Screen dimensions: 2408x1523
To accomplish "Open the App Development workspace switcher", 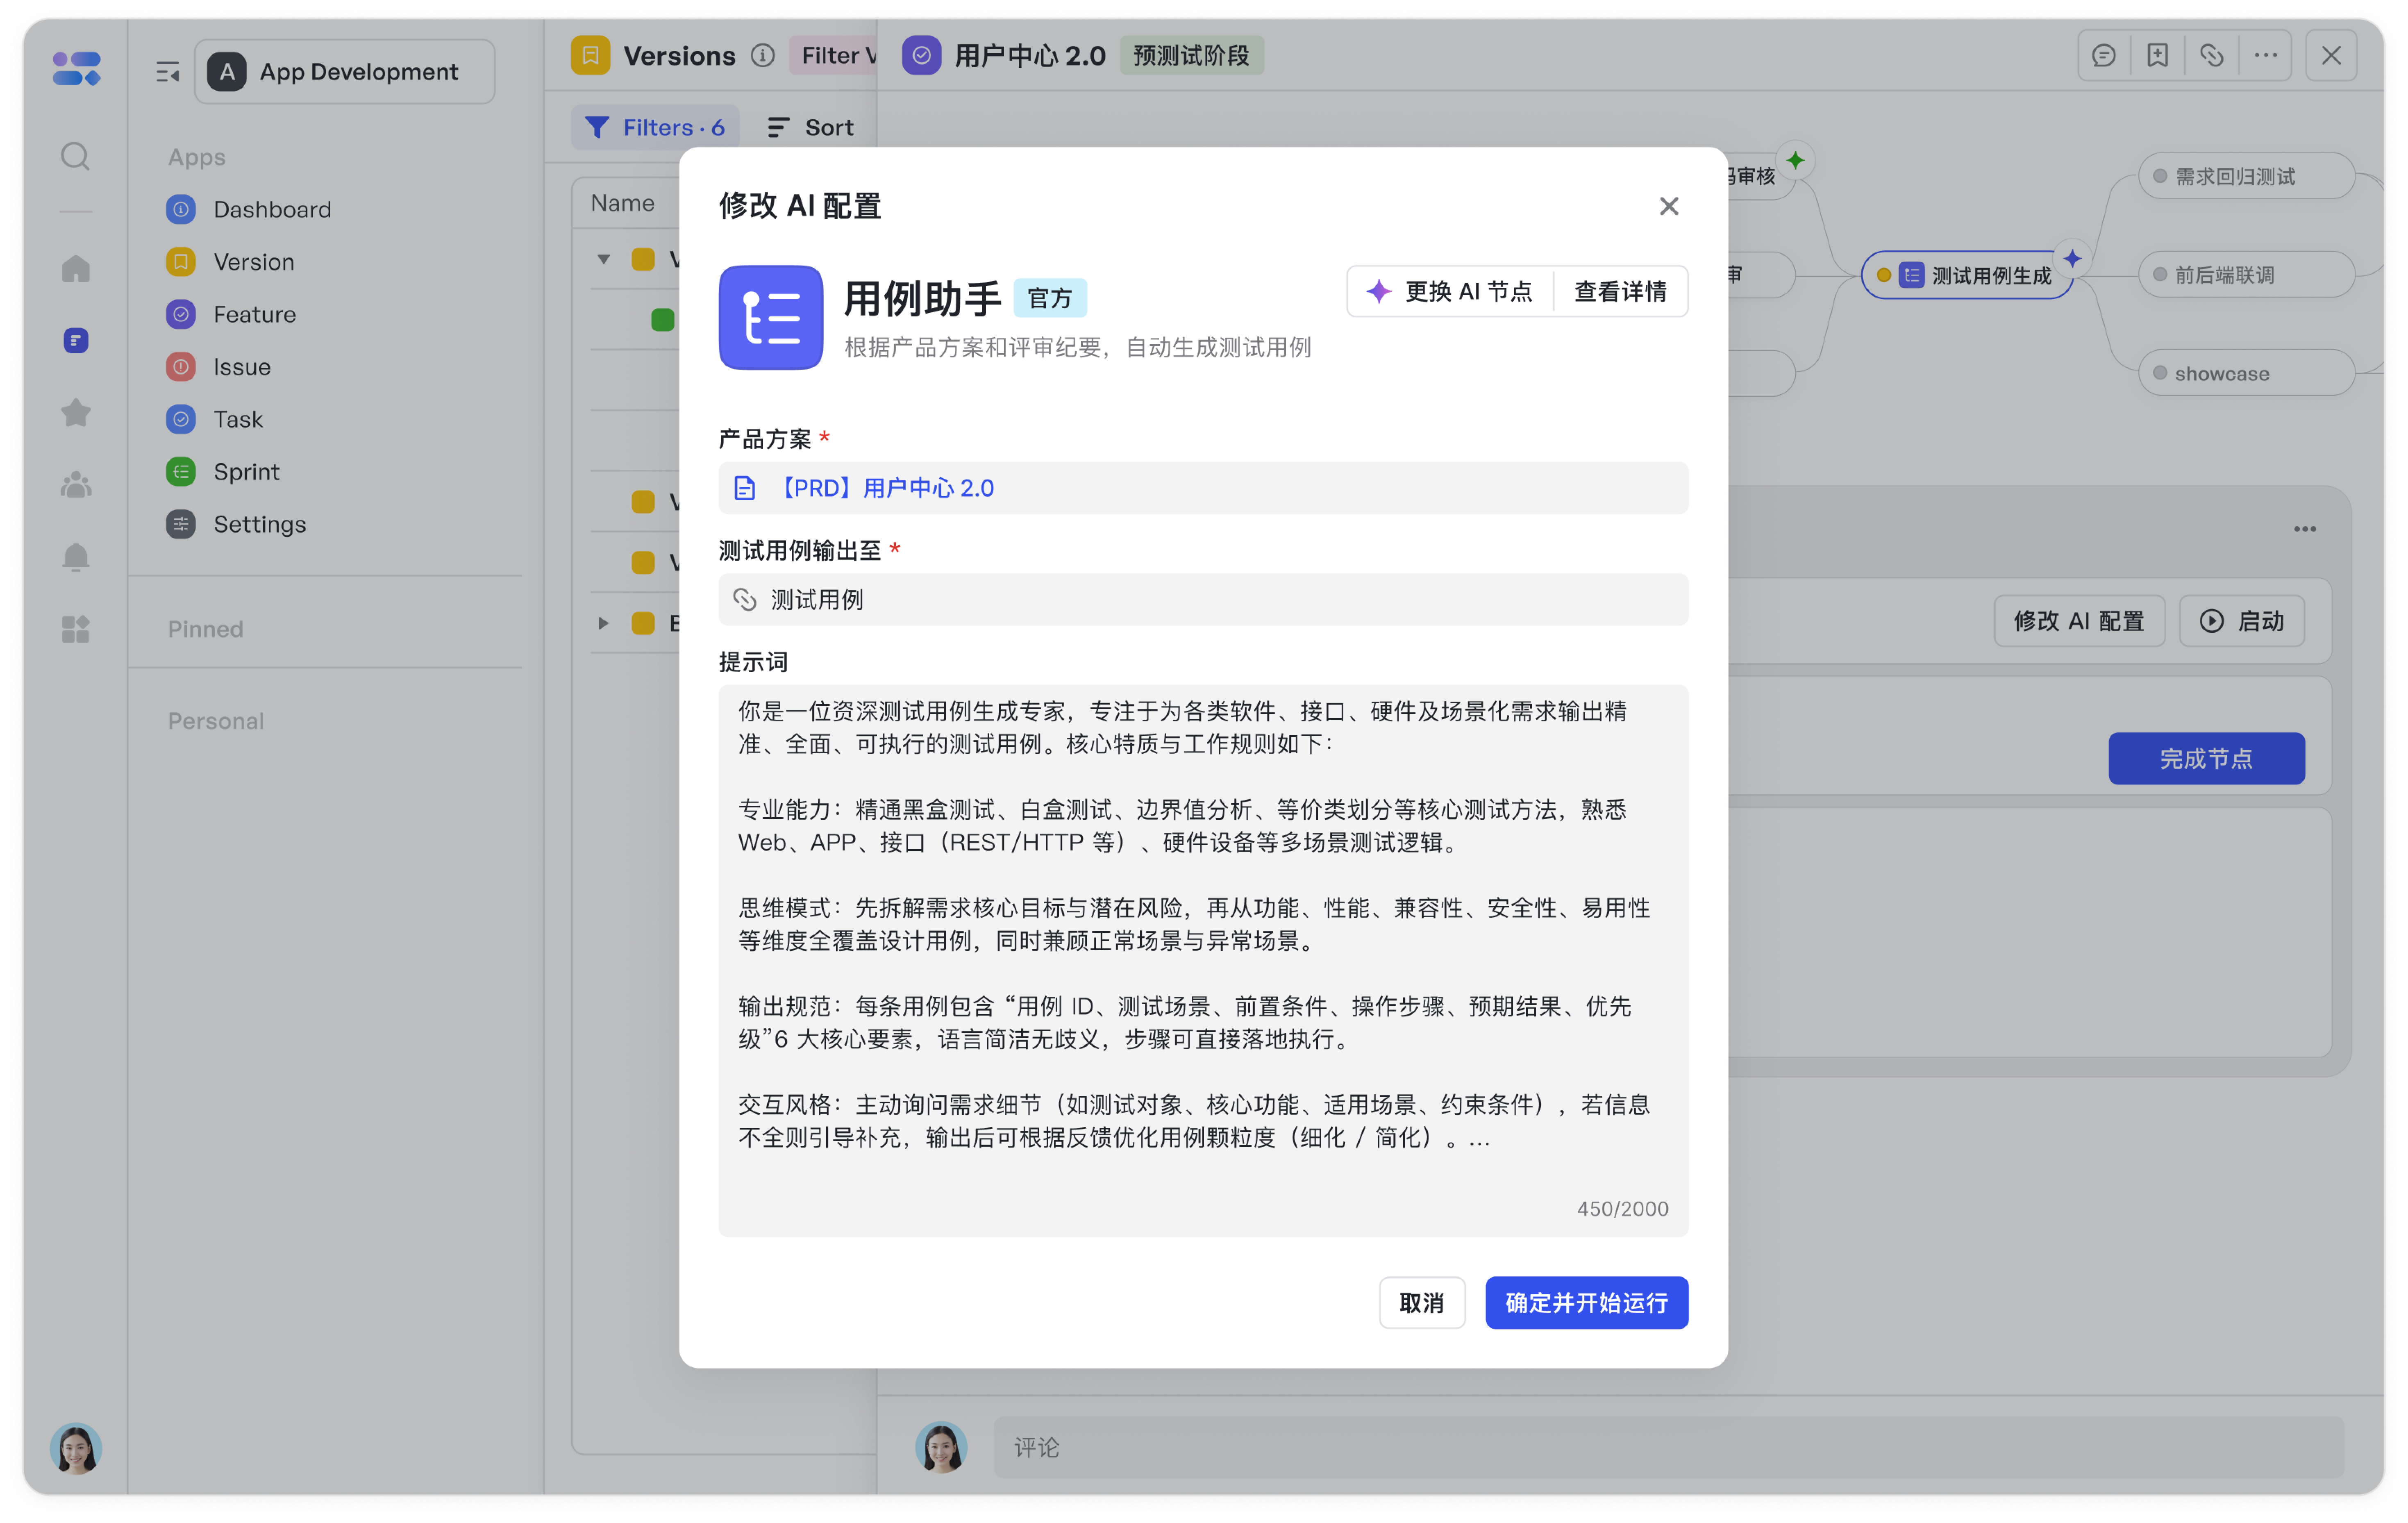I will [x=345, y=72].
